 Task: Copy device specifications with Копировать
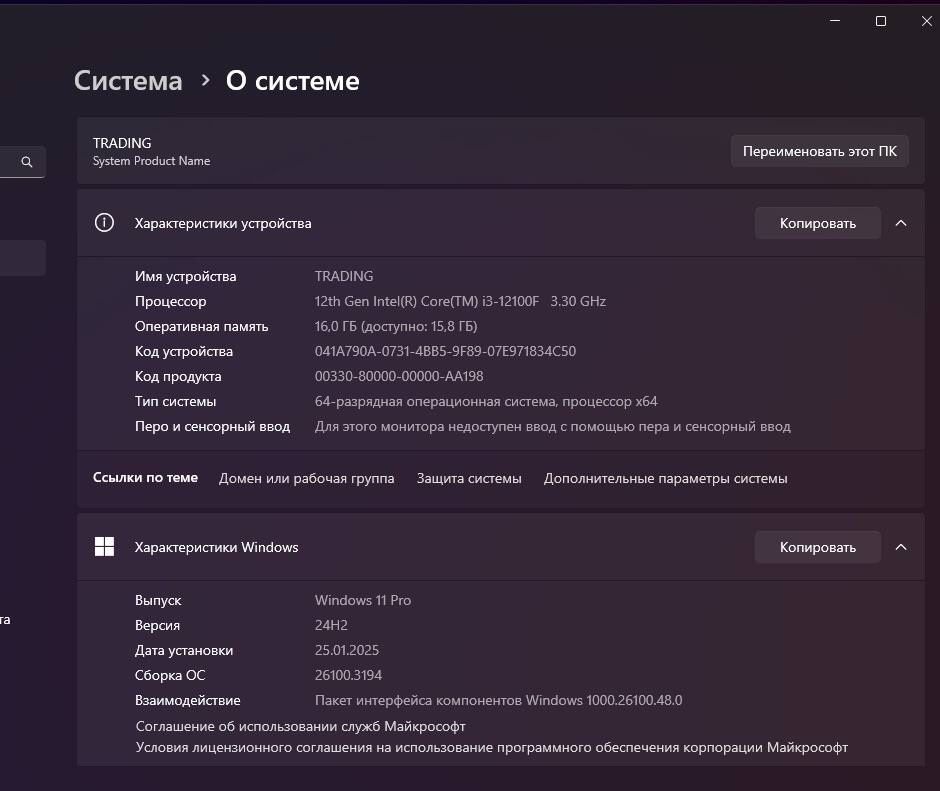click(818, 223)
